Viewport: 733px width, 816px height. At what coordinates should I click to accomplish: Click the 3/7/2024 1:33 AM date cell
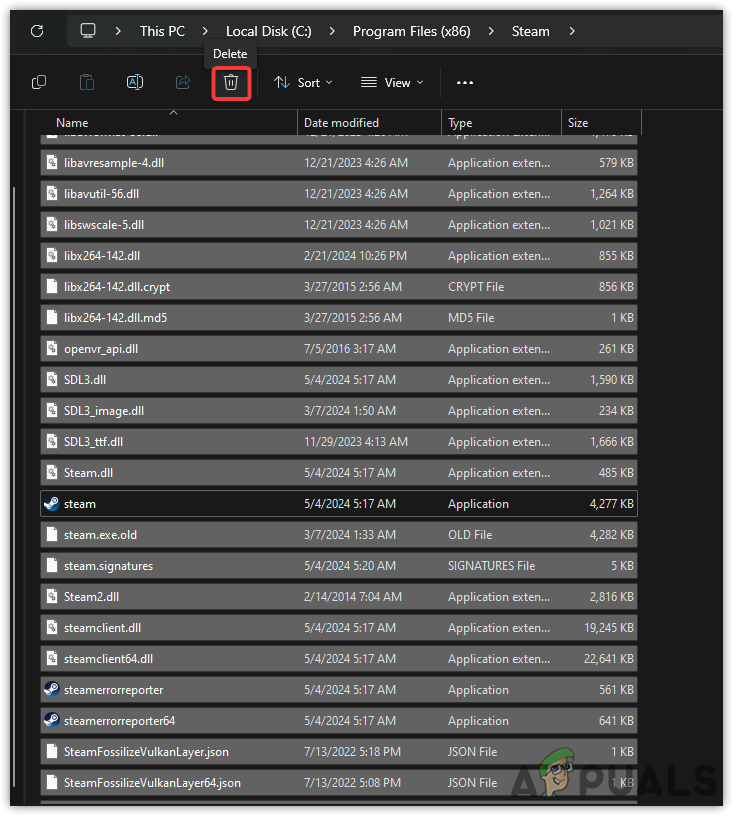pyautogui.click(x=350, y=535)
